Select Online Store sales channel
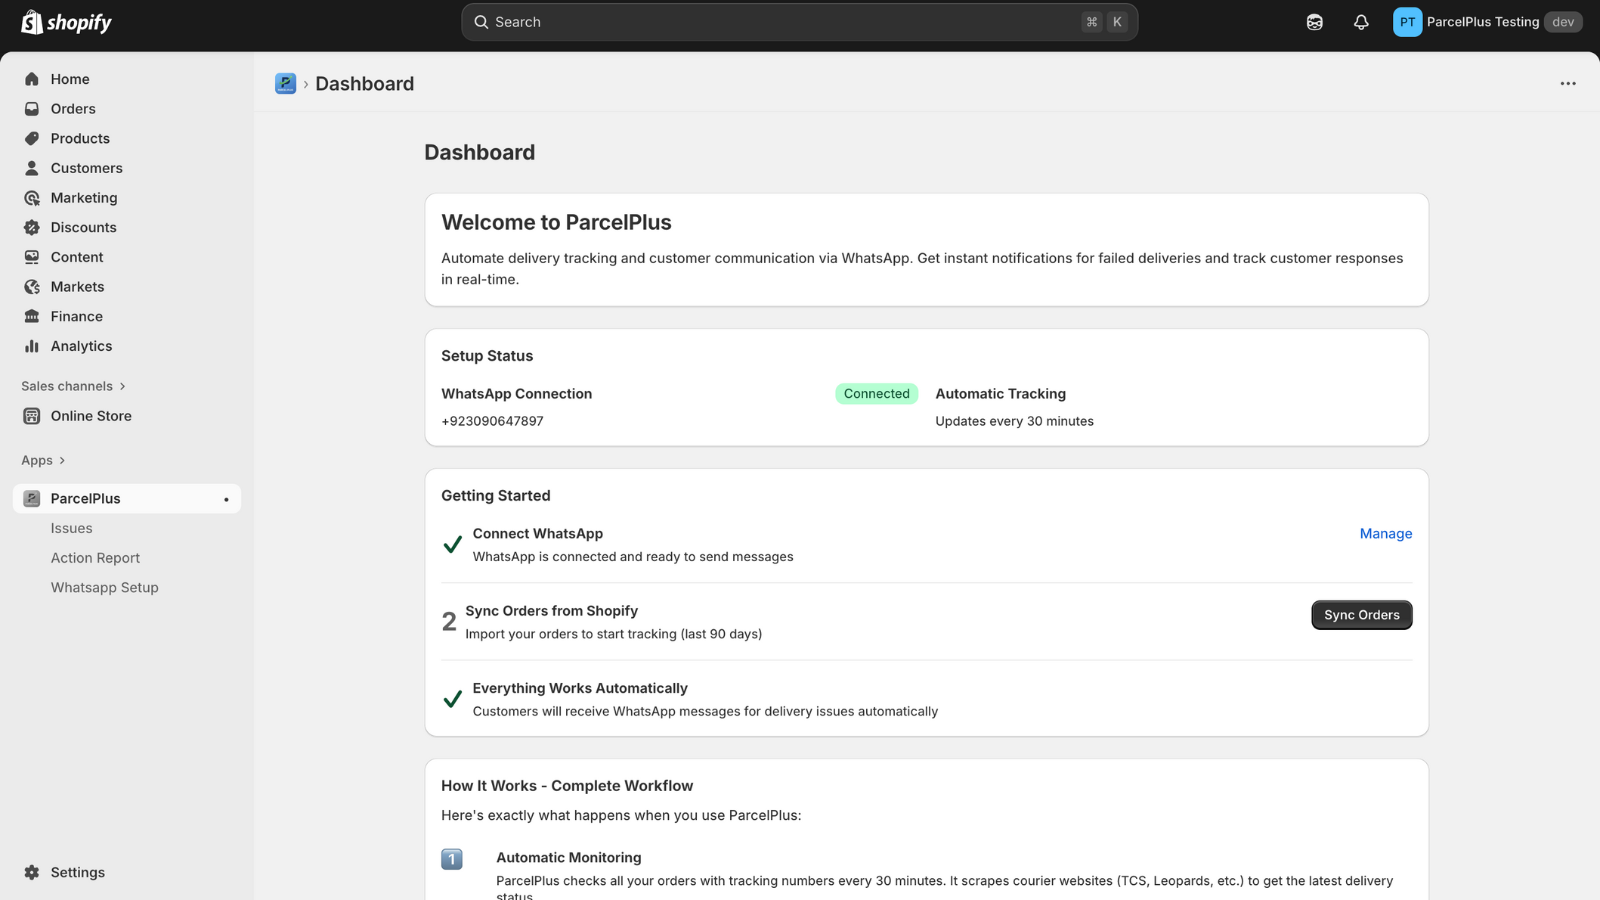Viewport: 1600px width, 900px height. pyautogui.click(x=91, y=416)
